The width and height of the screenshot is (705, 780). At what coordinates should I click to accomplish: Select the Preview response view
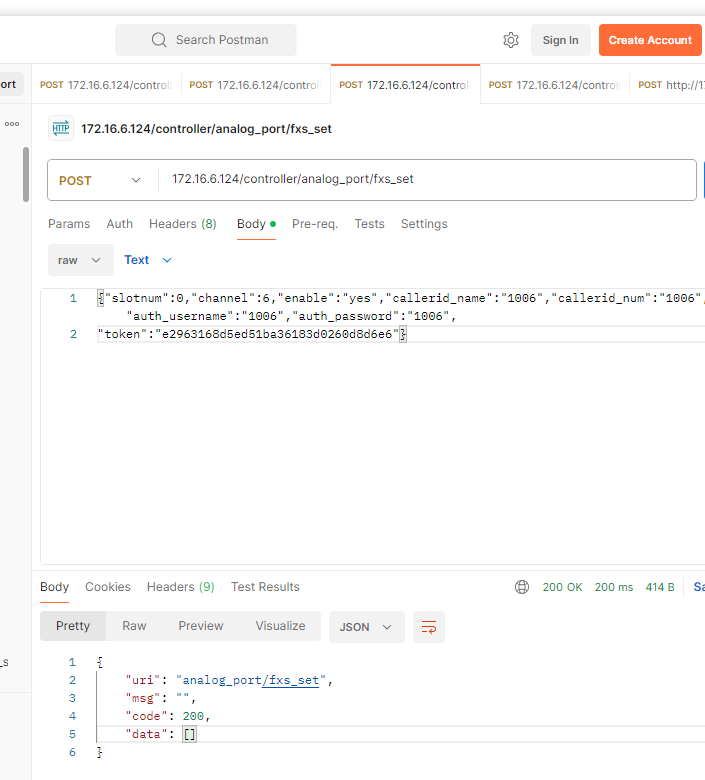(201, 626)
